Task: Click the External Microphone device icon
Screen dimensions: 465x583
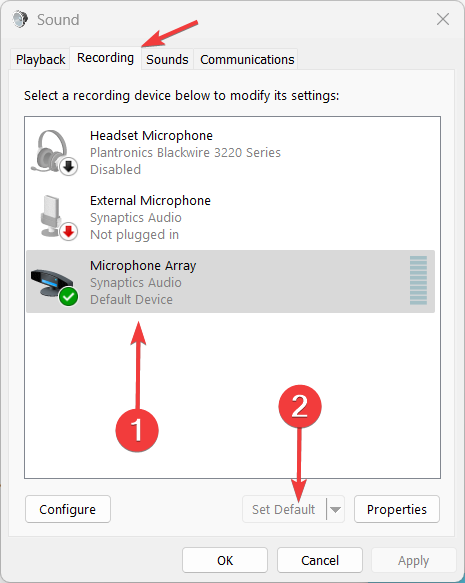Action: coord(58,217)
